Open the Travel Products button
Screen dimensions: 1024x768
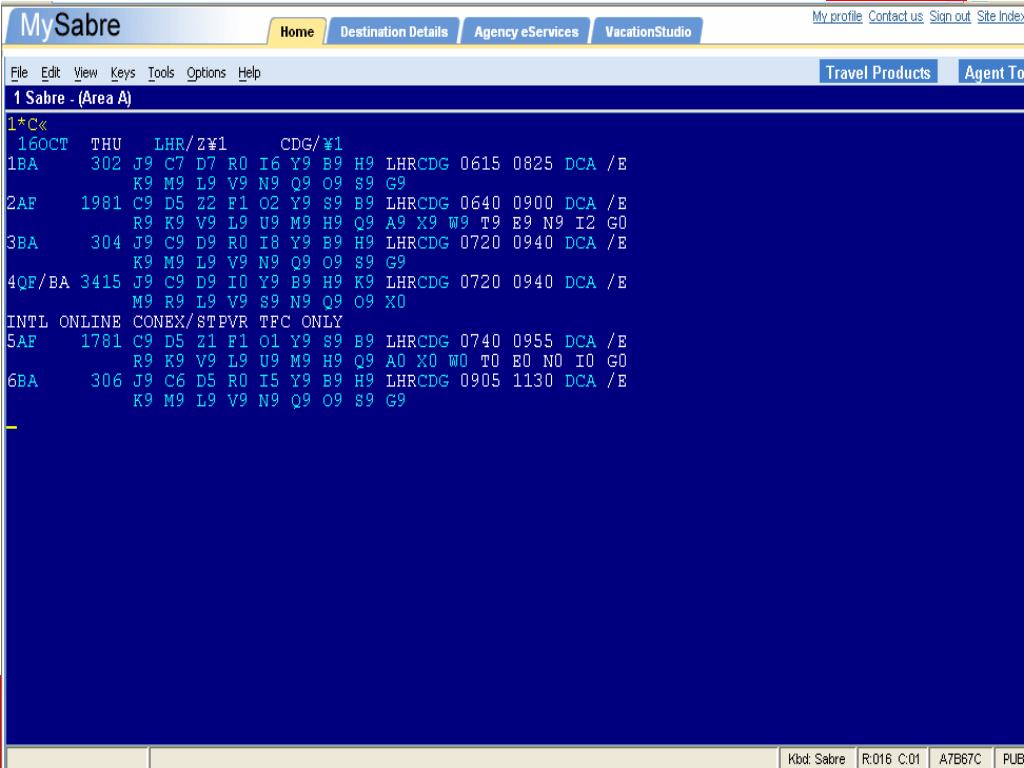[878, 72]
